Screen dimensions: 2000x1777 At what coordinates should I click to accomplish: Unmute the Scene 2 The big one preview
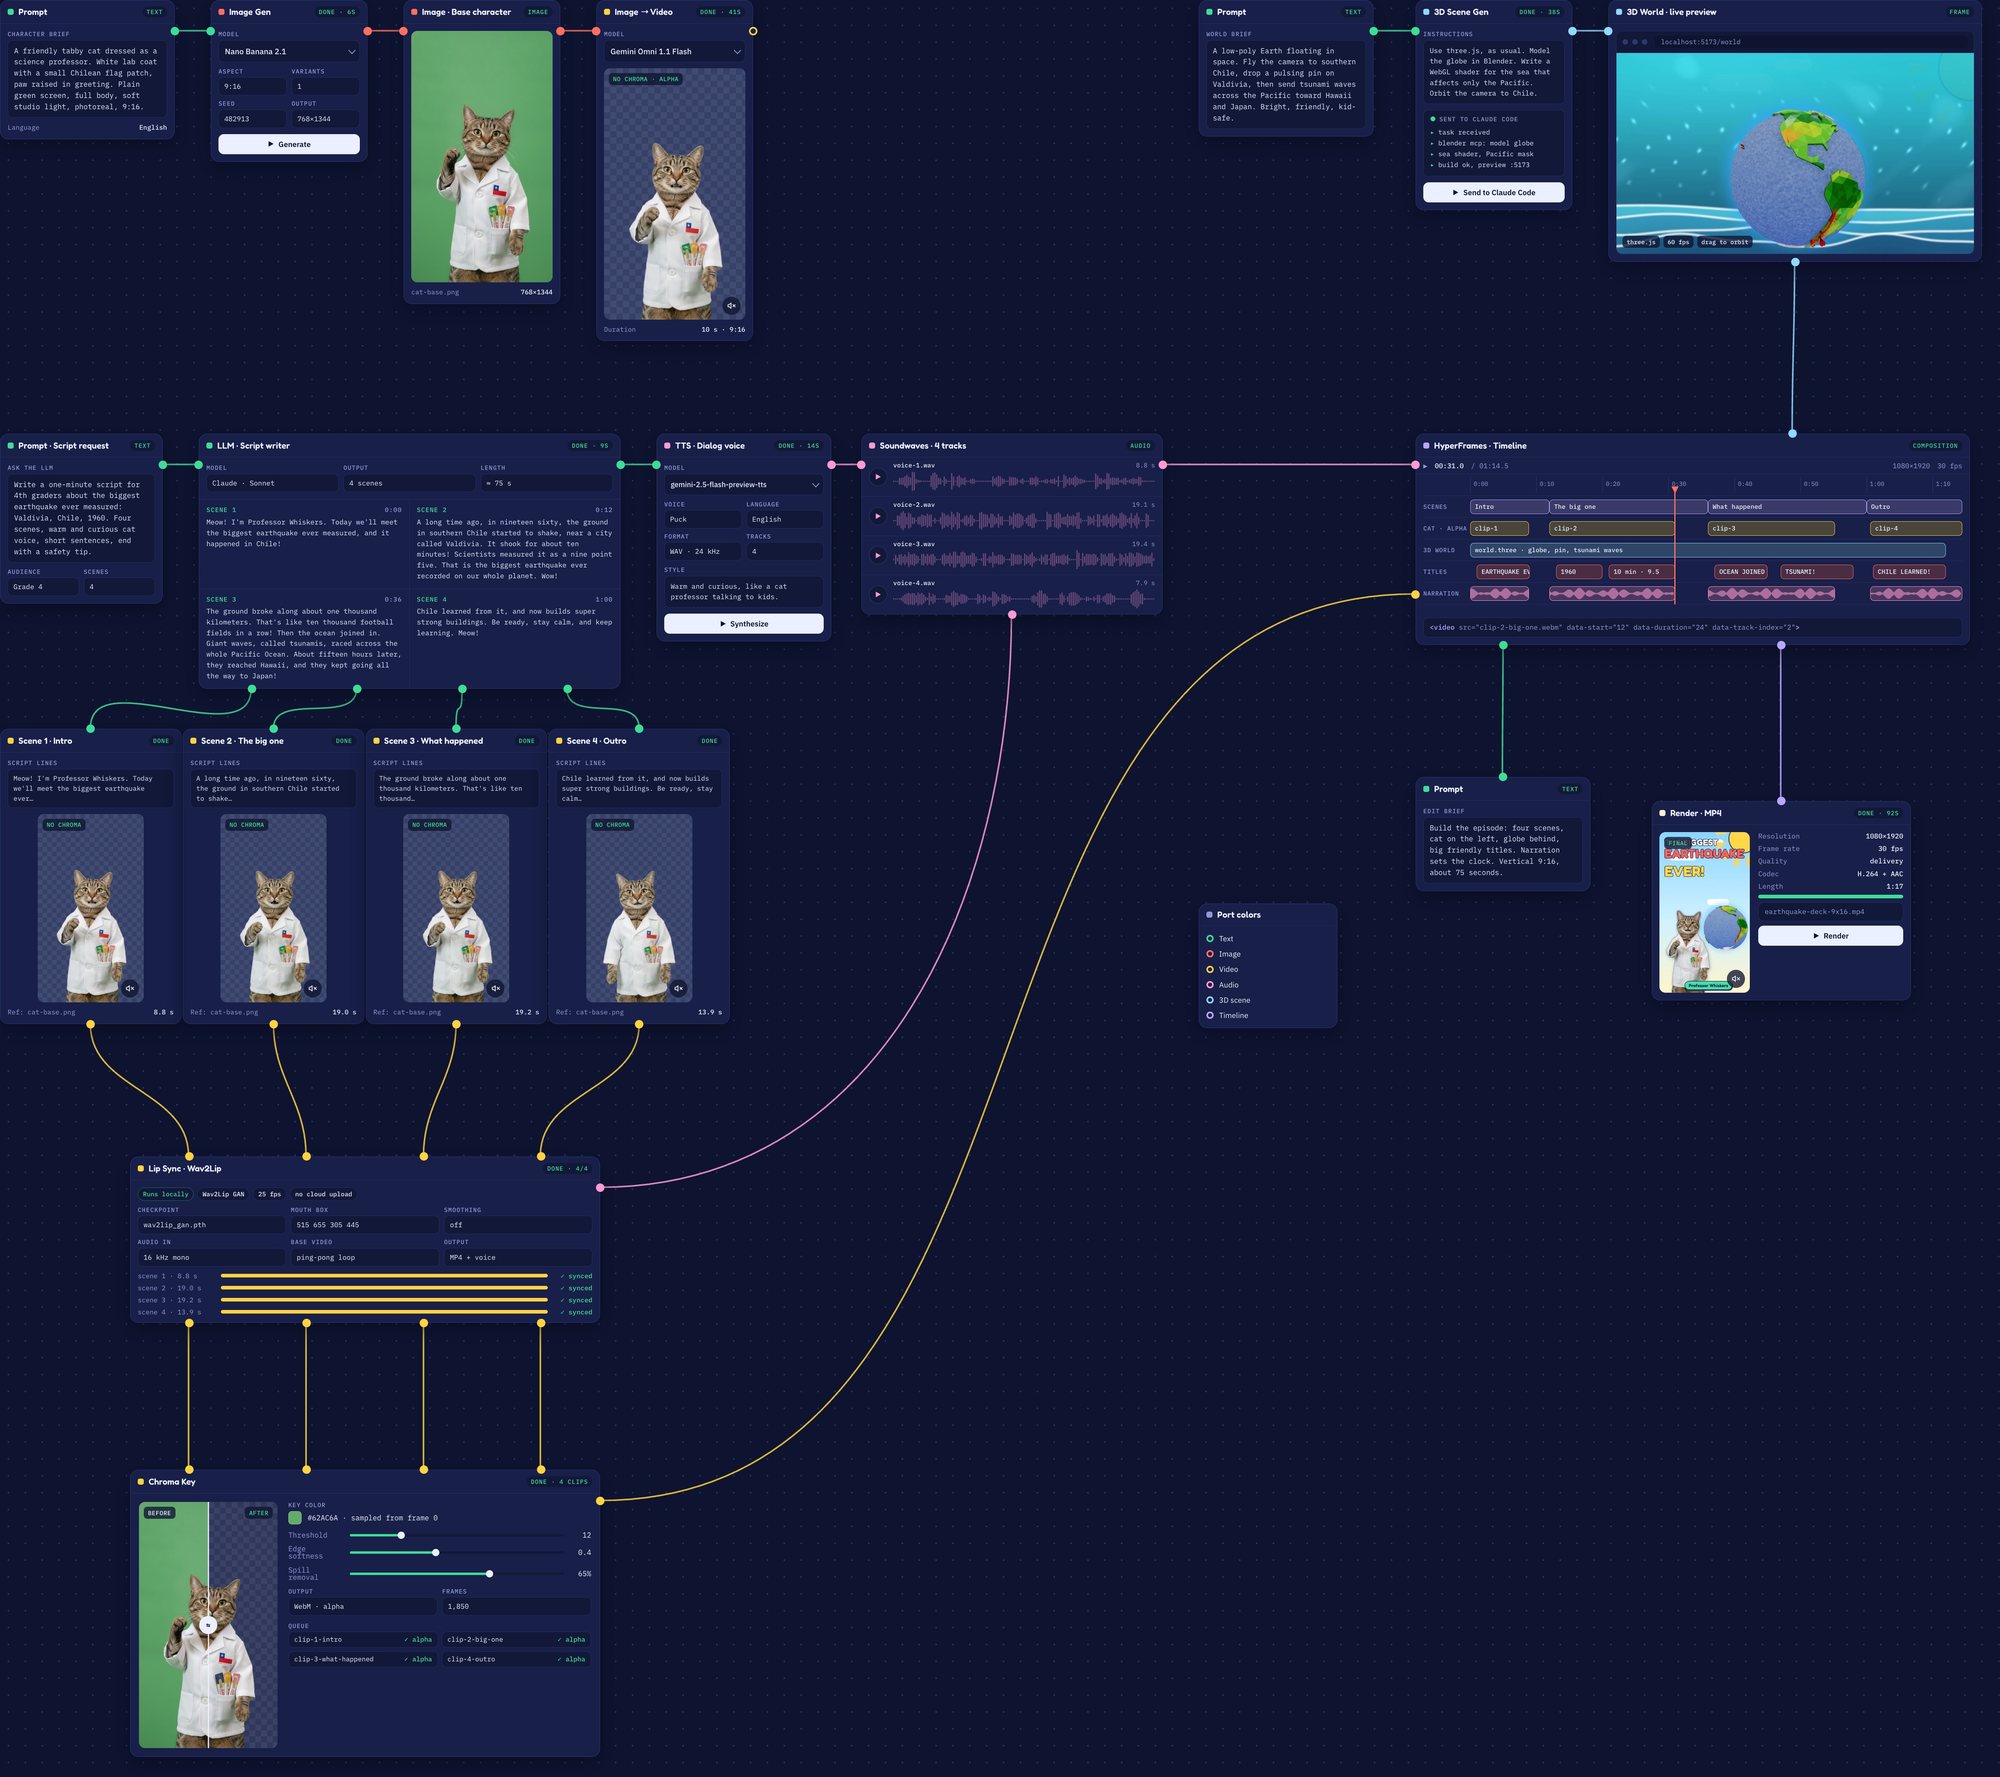pos(313,988)
